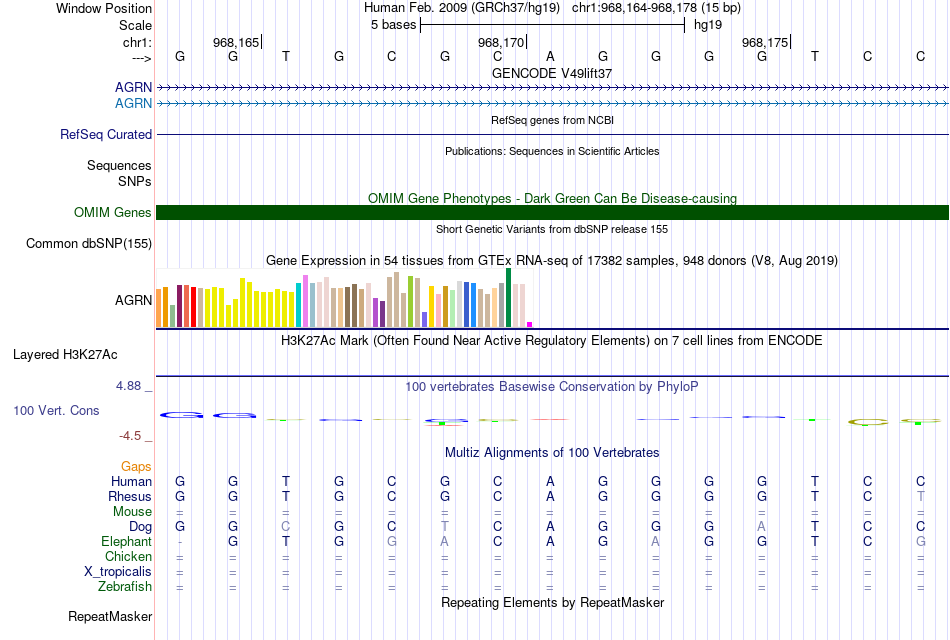This screenshot has height=640, width=950.
Task: Click the AGRN label beside GTEx bar chart
Action: pos(133,301)
